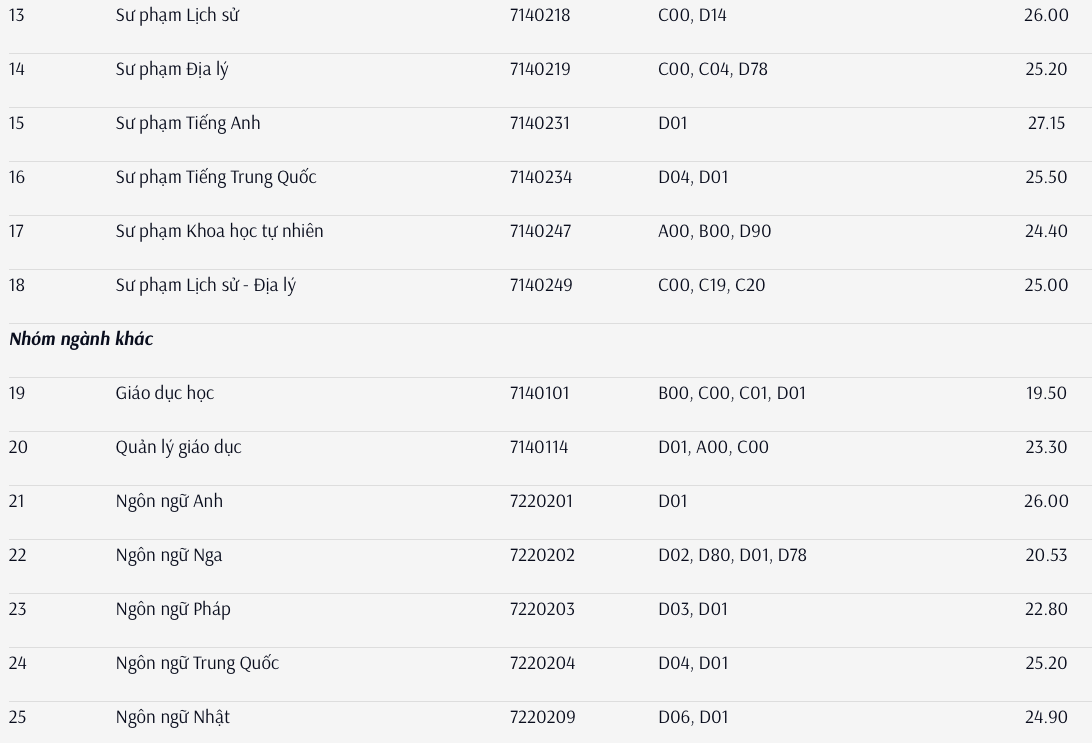Select the Ngôn ngữ Pháp major
Image resolution: width=1092 pixels, height=743 pixels.
click(x=172, y=609)
